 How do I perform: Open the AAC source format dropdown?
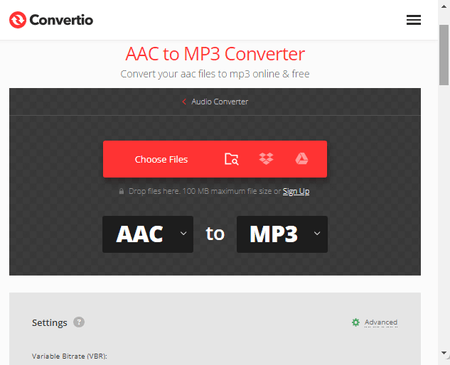tap(148, 234)
